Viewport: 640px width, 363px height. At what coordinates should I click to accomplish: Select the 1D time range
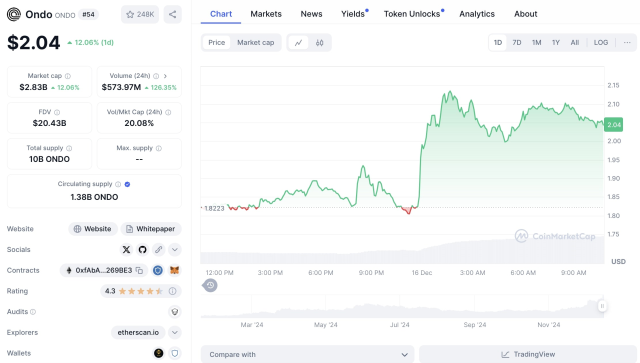[x=498, y=42]
